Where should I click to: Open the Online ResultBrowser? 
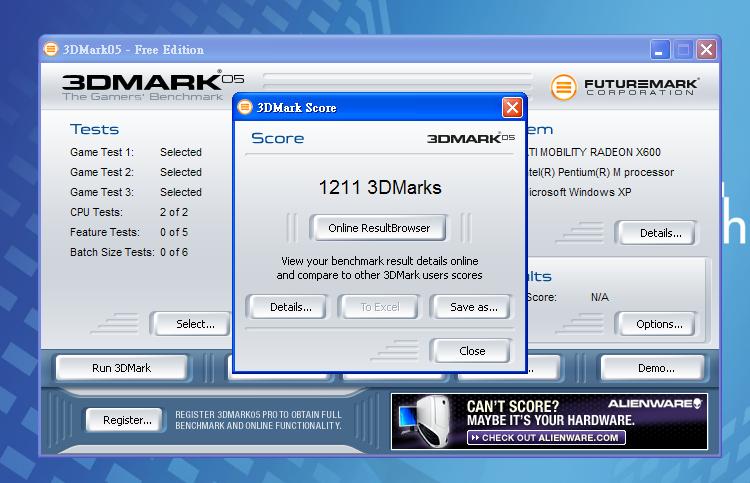[x=379, y=228]
